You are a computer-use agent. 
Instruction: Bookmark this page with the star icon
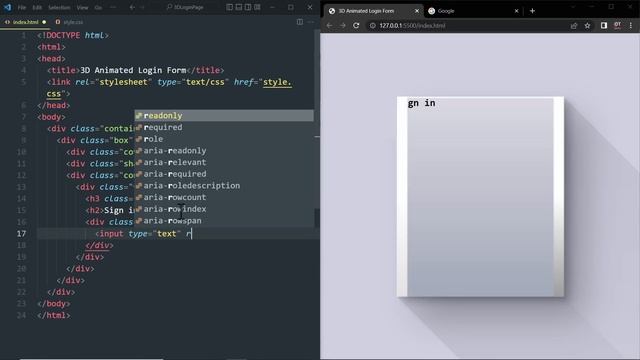tap(587, 25)
